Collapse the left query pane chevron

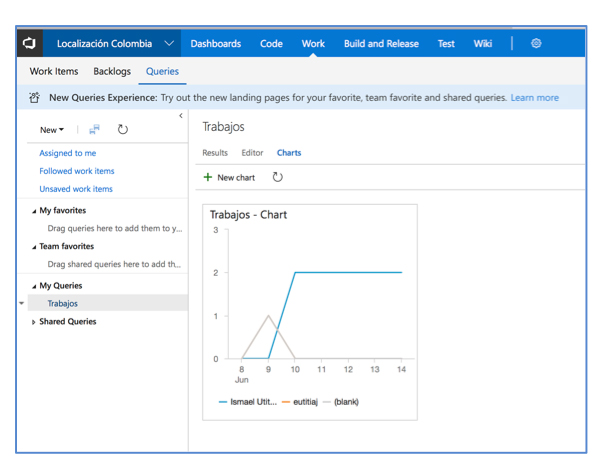click(181, 116)
